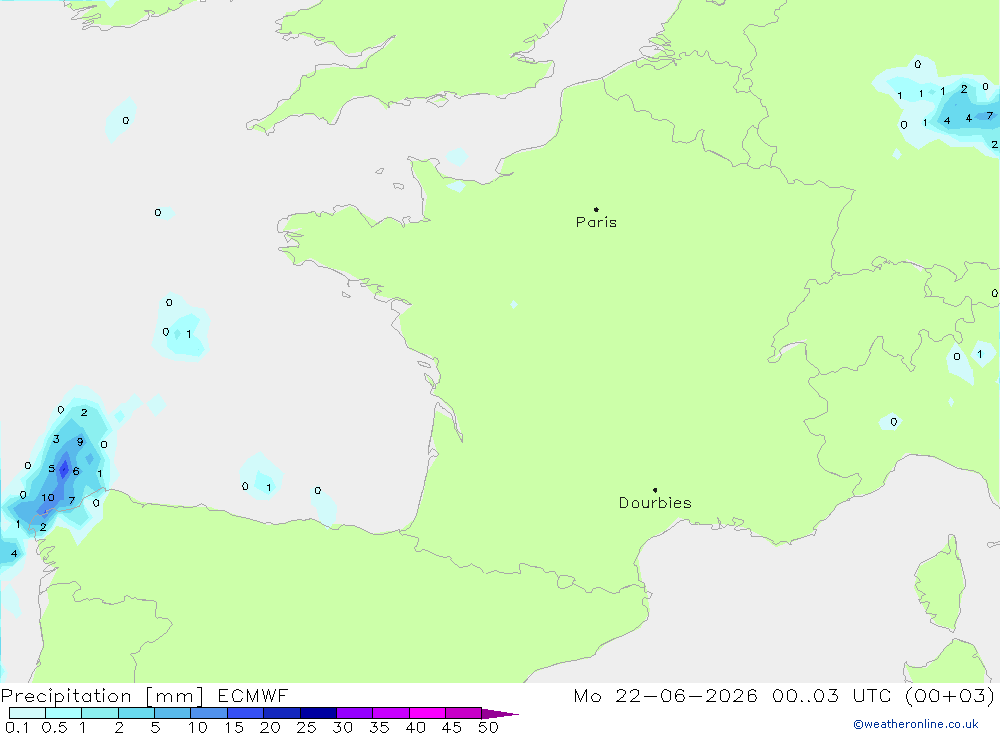This screenshot has width=1000, height=733.
Task: Select the 40–45 mm magenta legend swatch
Action: 427,713
